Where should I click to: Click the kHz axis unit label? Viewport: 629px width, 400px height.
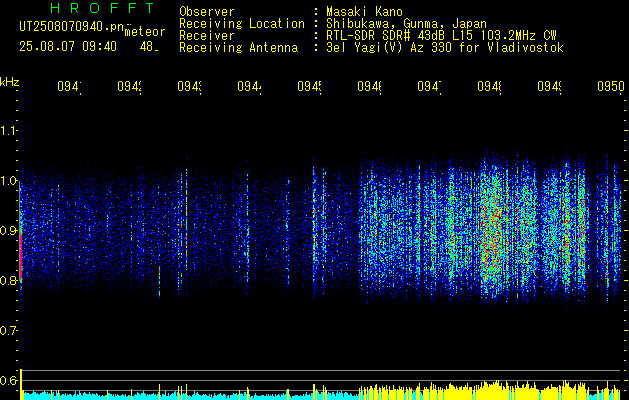click(x=10, y=82)
